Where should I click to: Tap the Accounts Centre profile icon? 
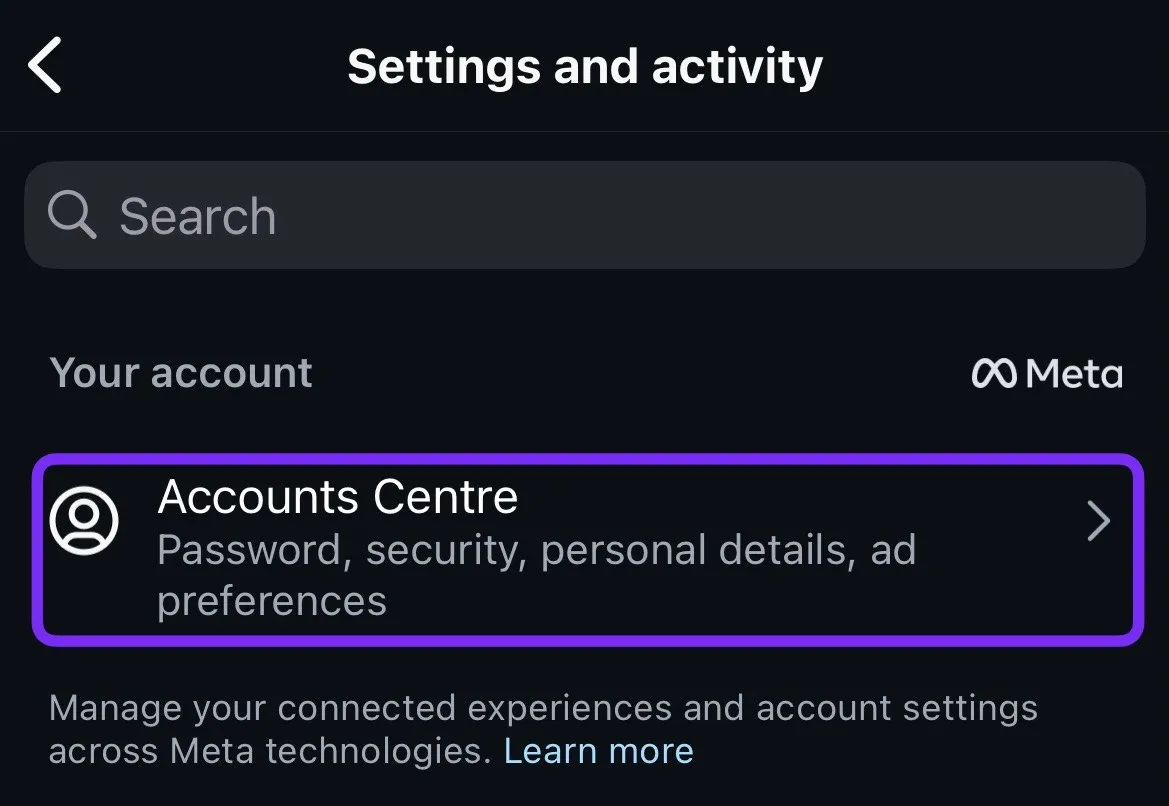tap(84, 521)
